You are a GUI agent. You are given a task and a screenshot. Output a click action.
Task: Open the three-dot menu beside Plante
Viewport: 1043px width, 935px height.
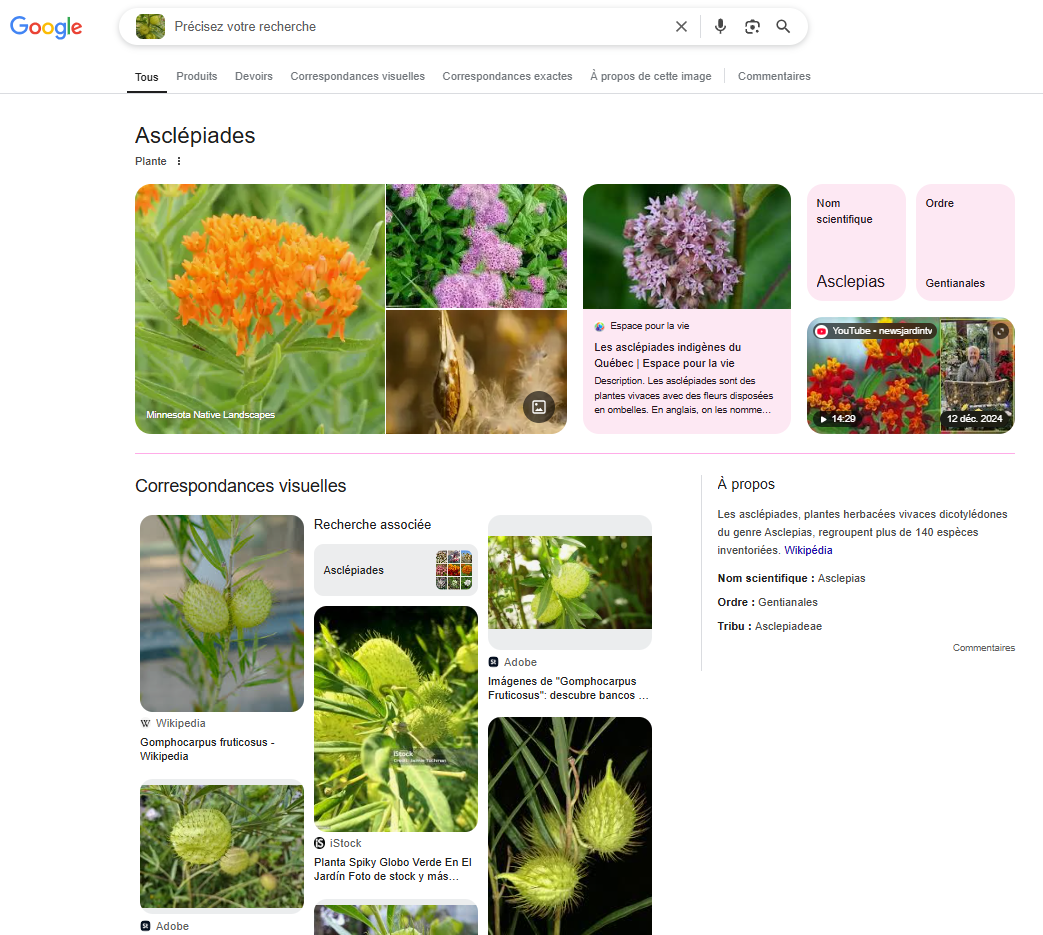tap(179, 161)
